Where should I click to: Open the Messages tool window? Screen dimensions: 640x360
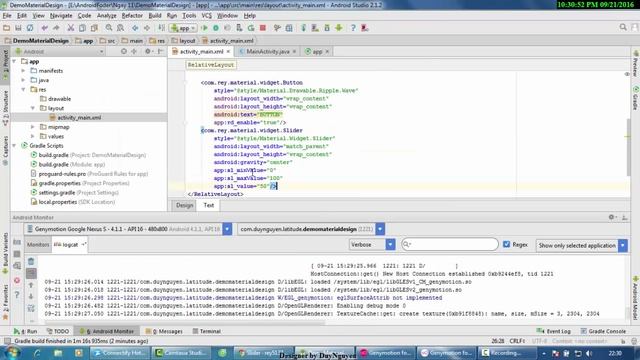tap(164, 331)
